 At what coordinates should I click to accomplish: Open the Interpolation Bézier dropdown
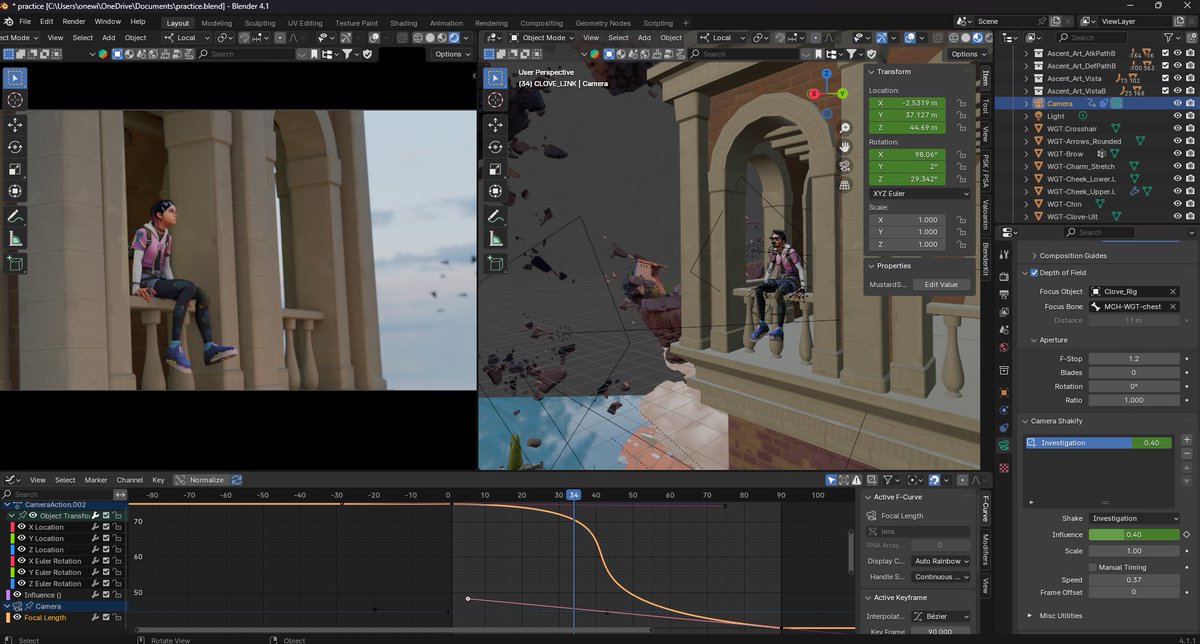[941, 616]
